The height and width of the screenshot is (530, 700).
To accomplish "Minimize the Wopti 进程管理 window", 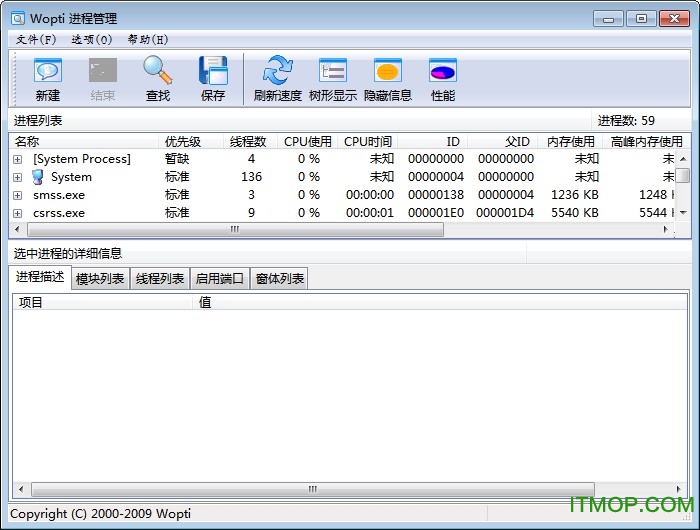I will (x=608, y=19).
